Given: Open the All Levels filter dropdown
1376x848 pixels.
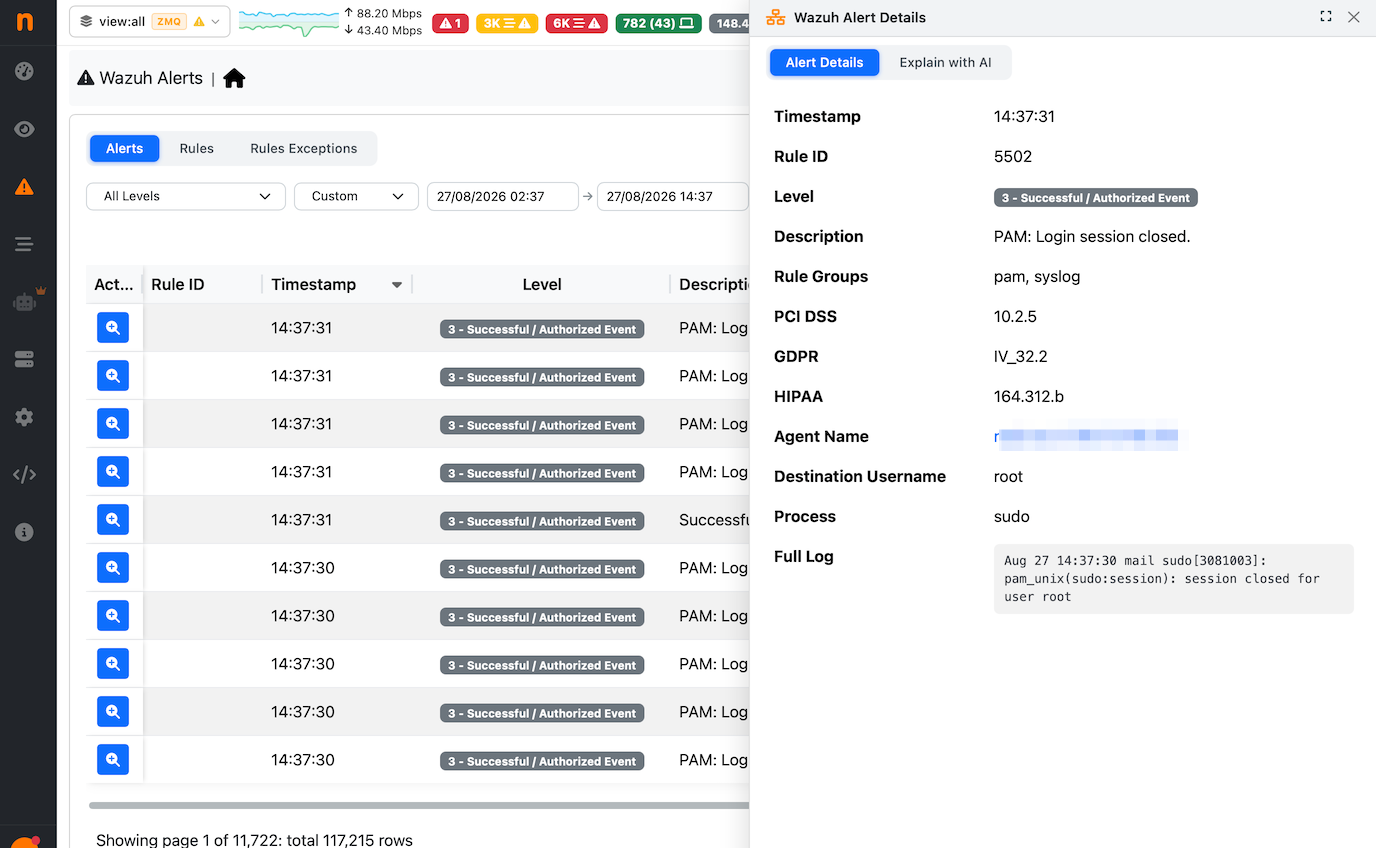Looking at the screenshot, I should (186, 196).
